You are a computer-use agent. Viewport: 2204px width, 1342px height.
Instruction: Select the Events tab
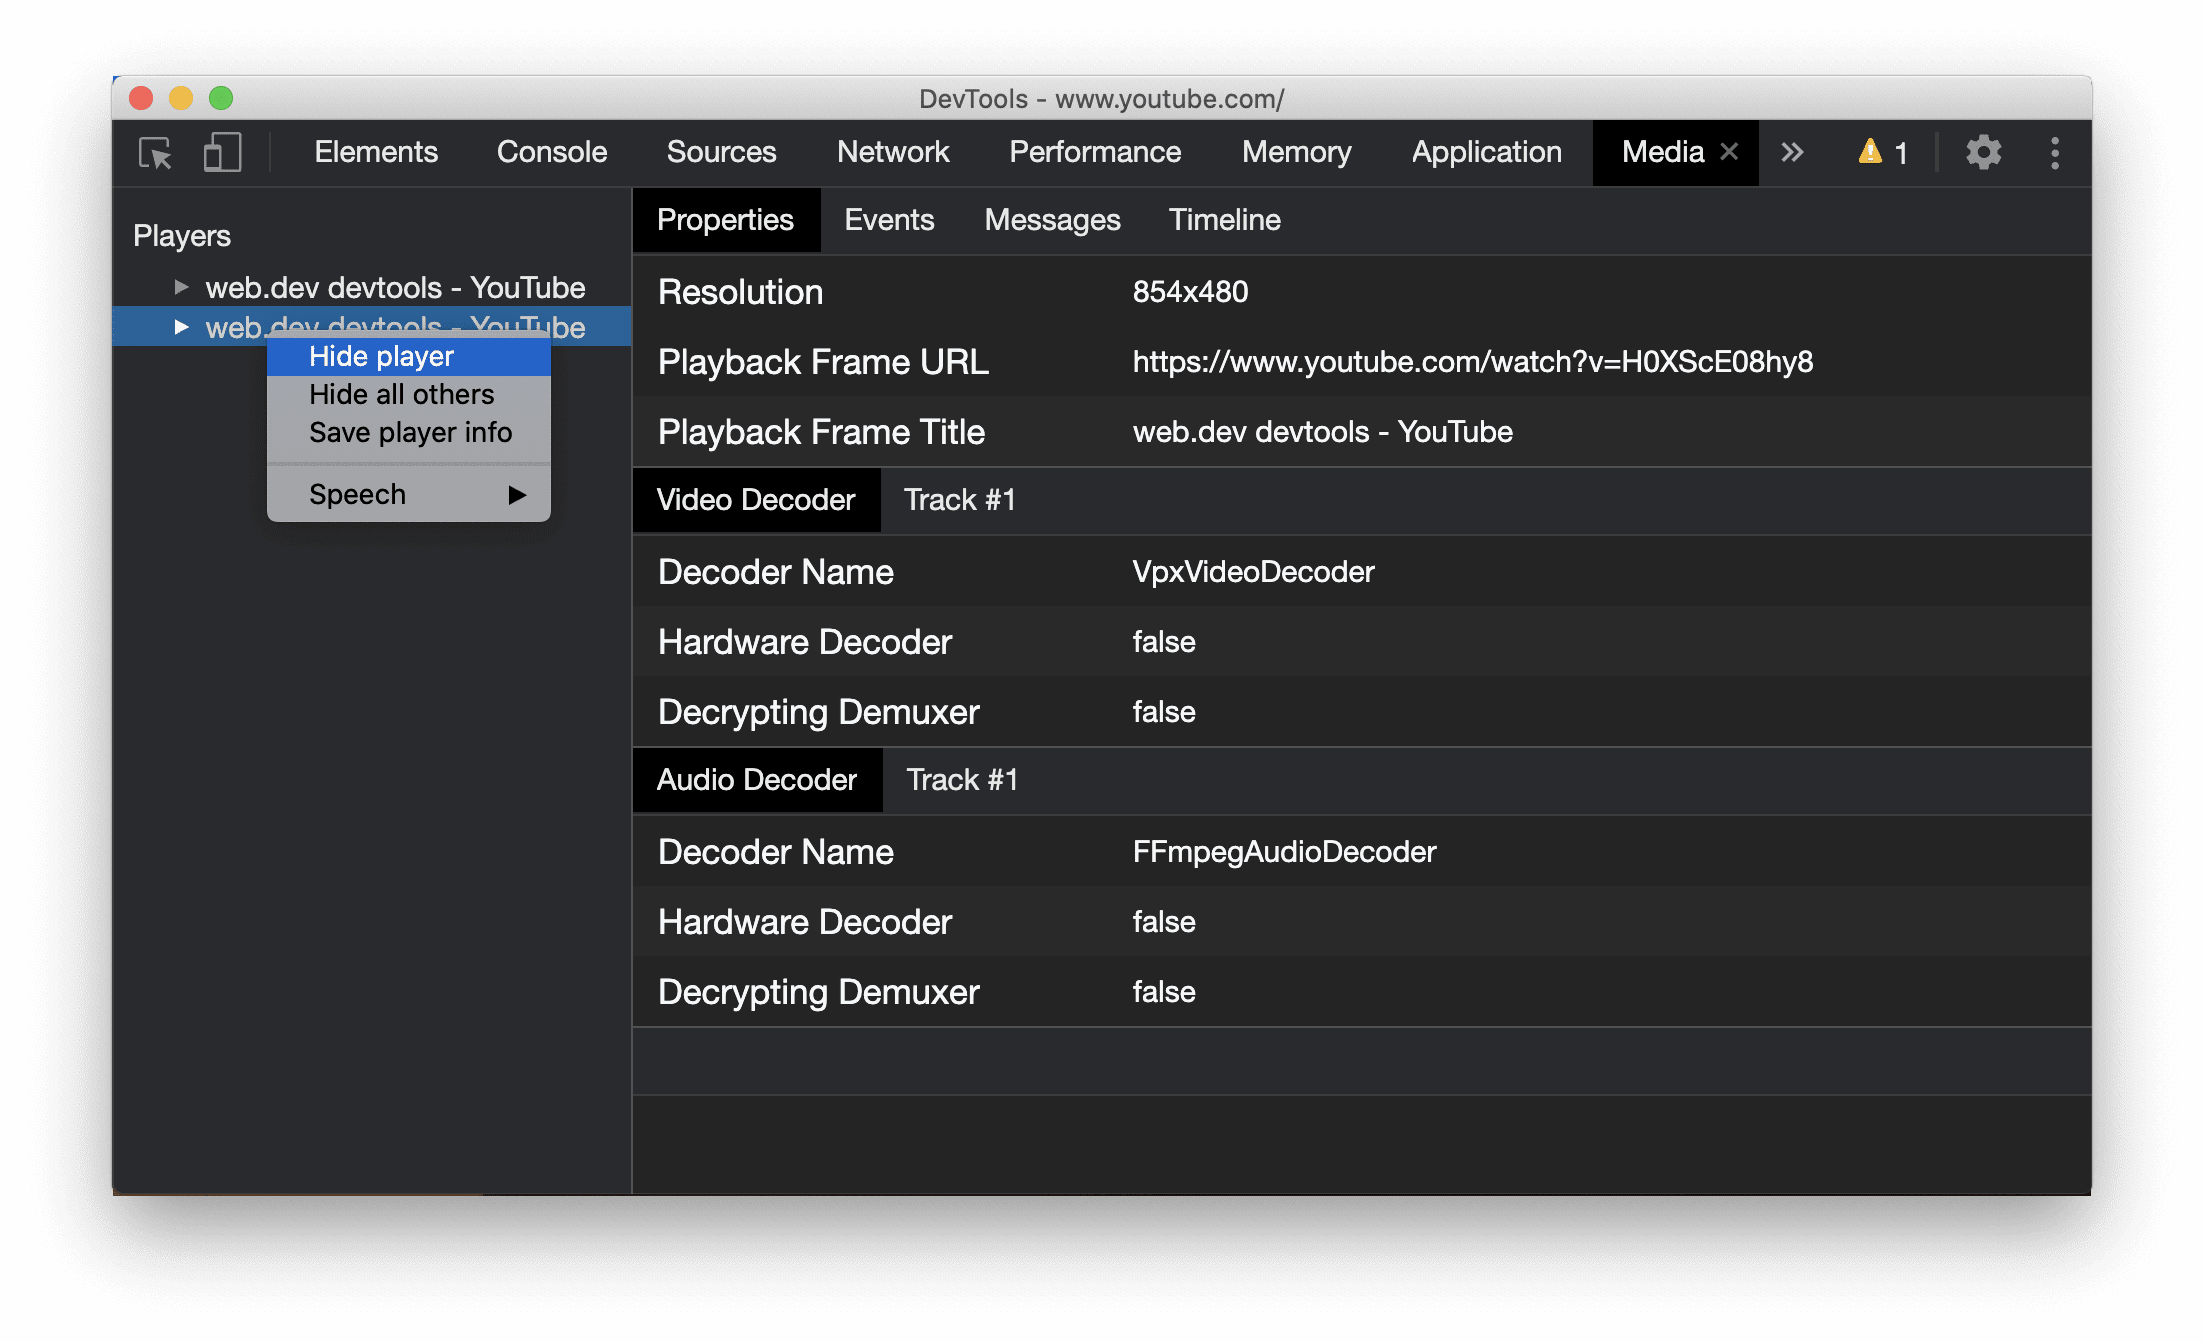point(888,221)
